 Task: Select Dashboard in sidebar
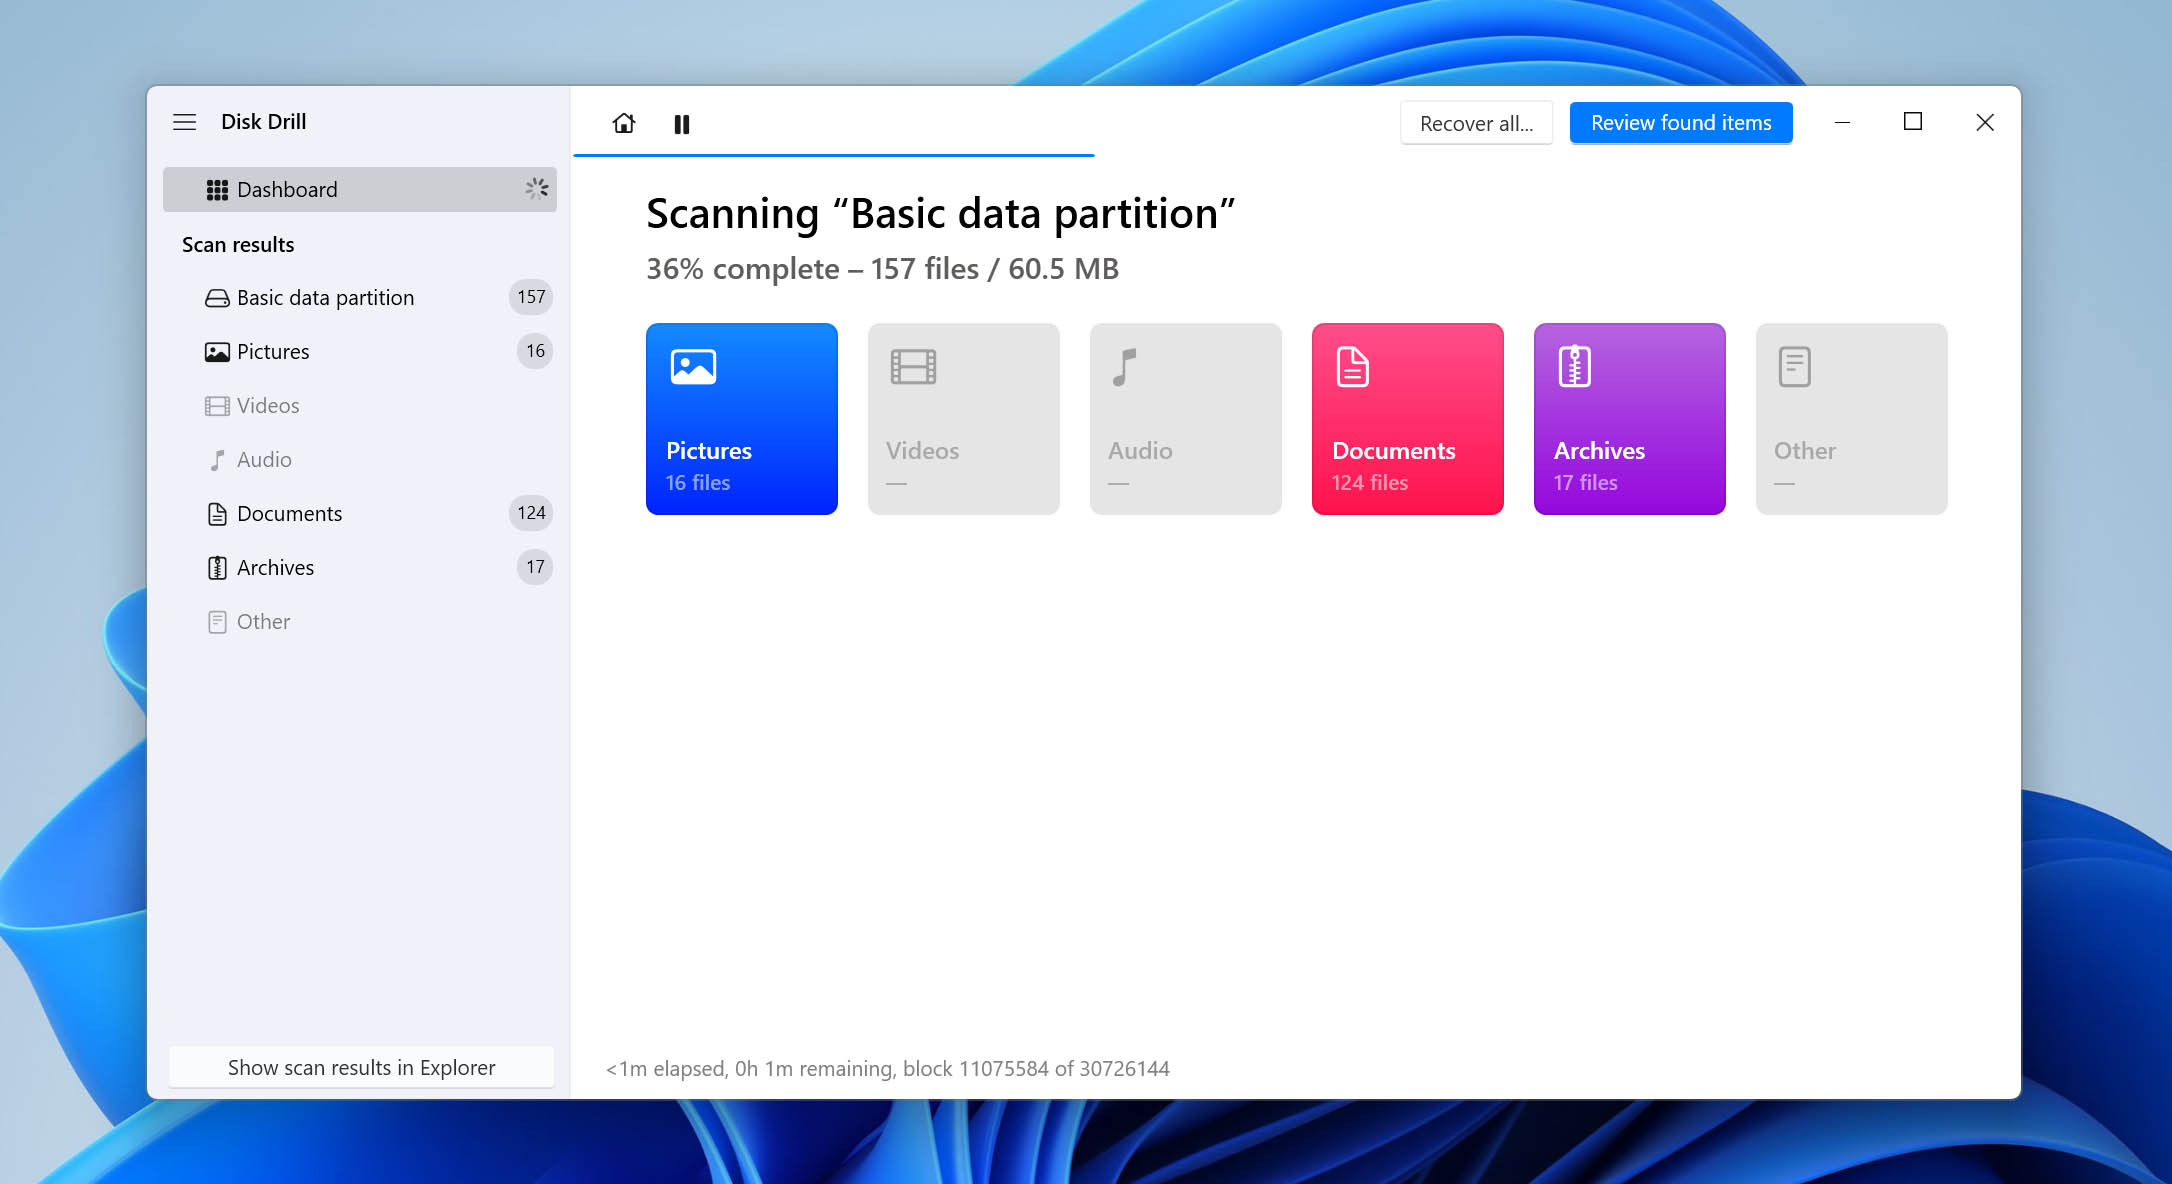(360, 189)
